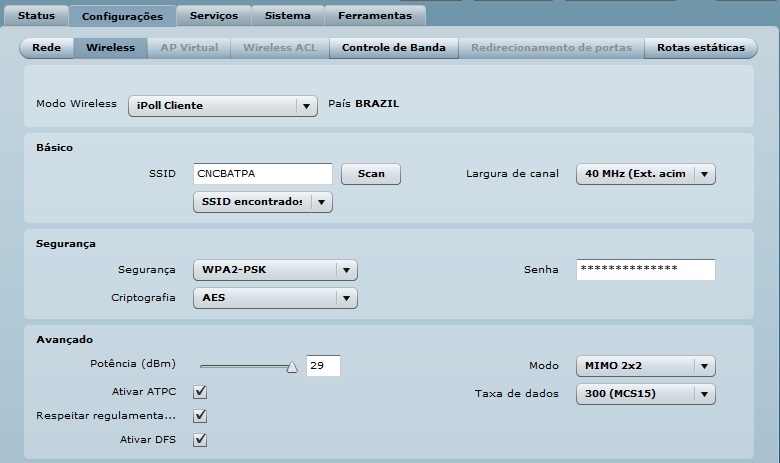
Task: Open Controle de Banda sub-tab
Action: pos(394,48)
